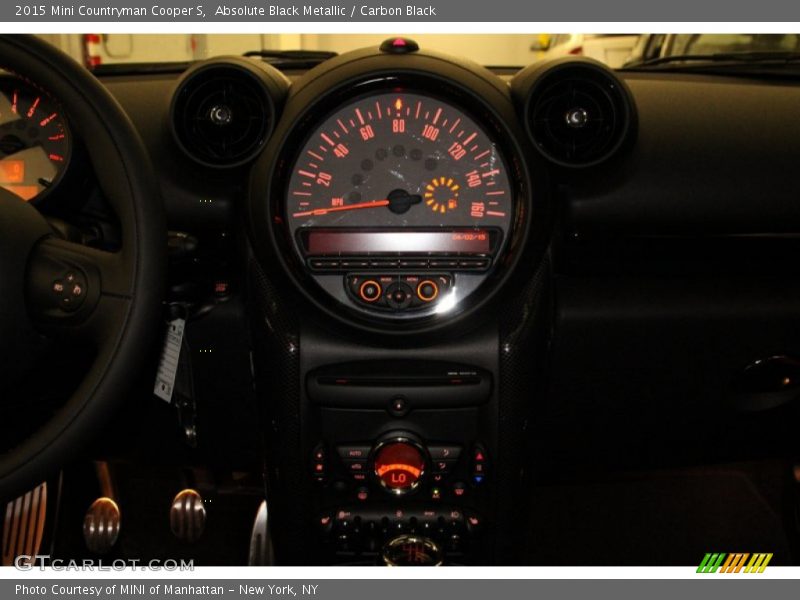Adjust the left round dashboard air vent
The image size is (800, 600).
click(x=221, y=115)
